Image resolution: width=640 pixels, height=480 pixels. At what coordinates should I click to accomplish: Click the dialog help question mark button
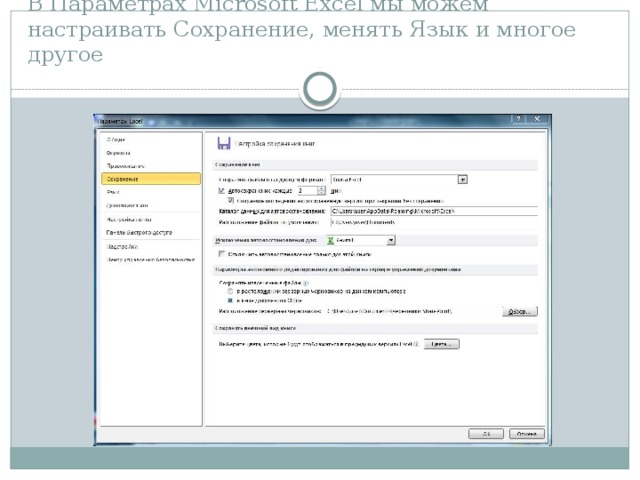click(x=518, y=119)
